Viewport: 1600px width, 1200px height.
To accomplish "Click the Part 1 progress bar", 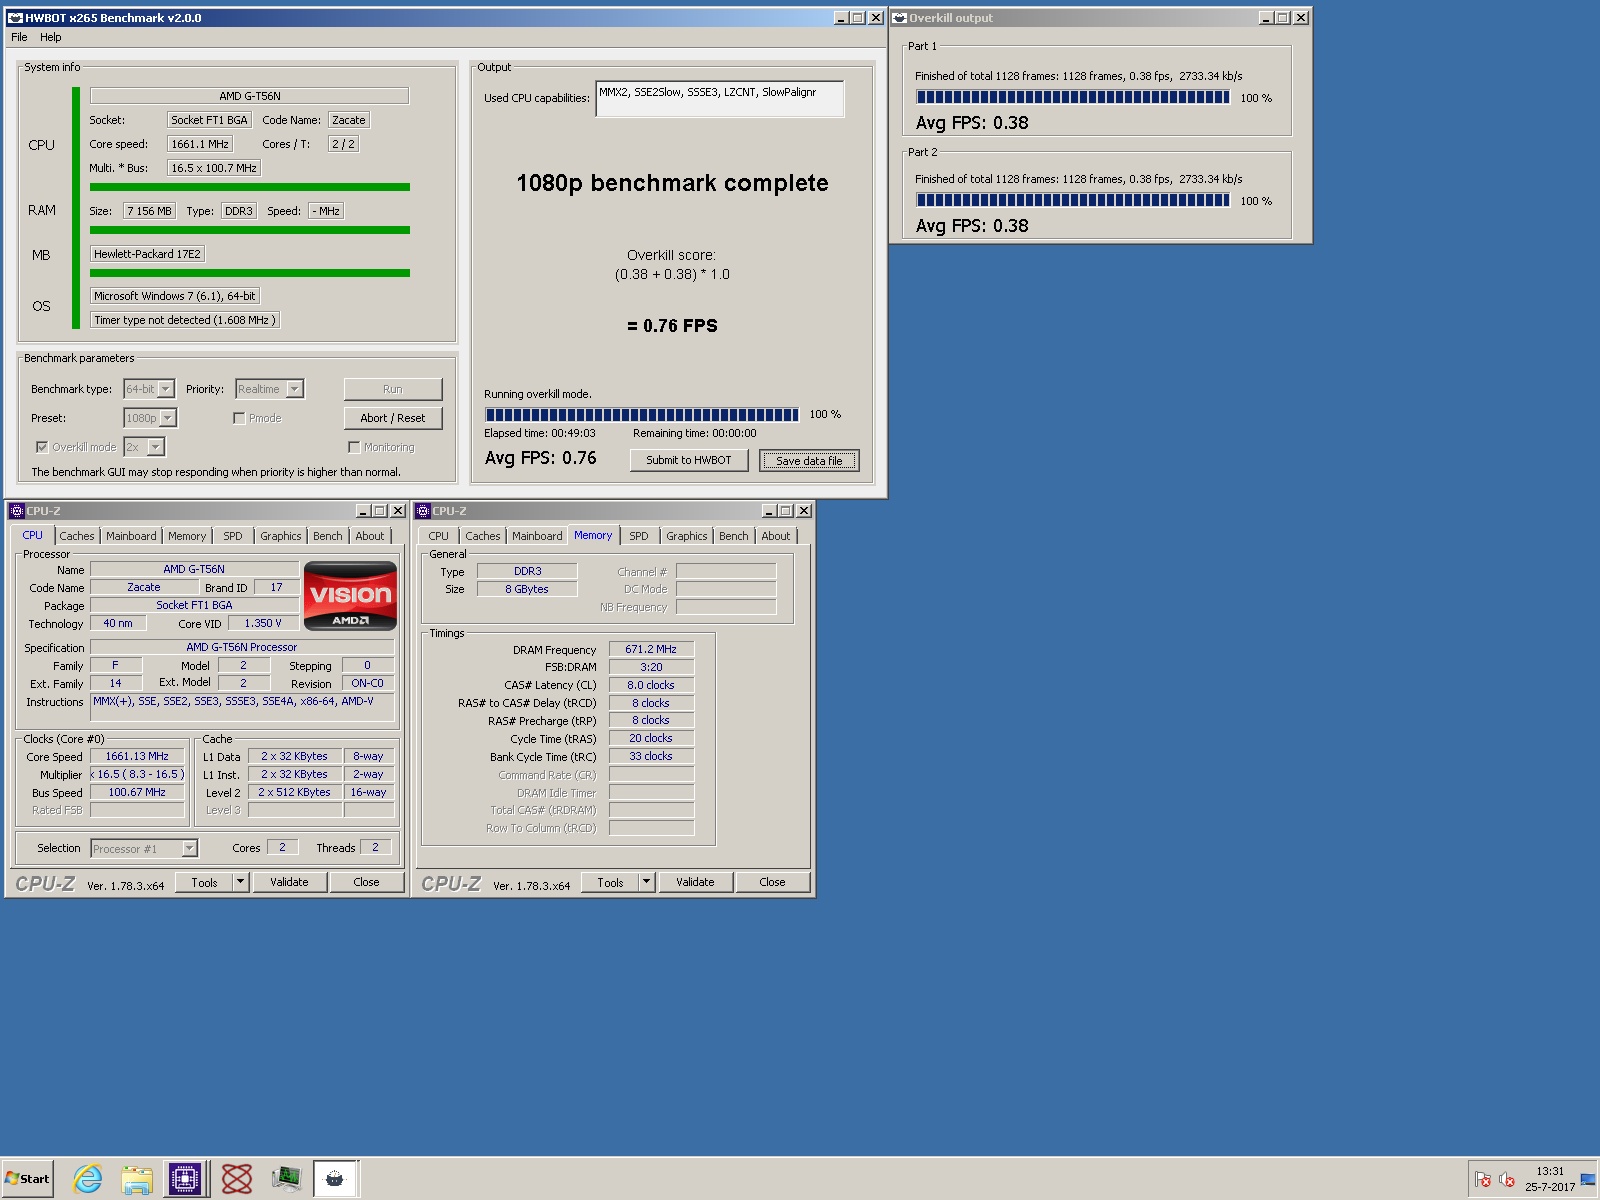I will (1073, 97).
